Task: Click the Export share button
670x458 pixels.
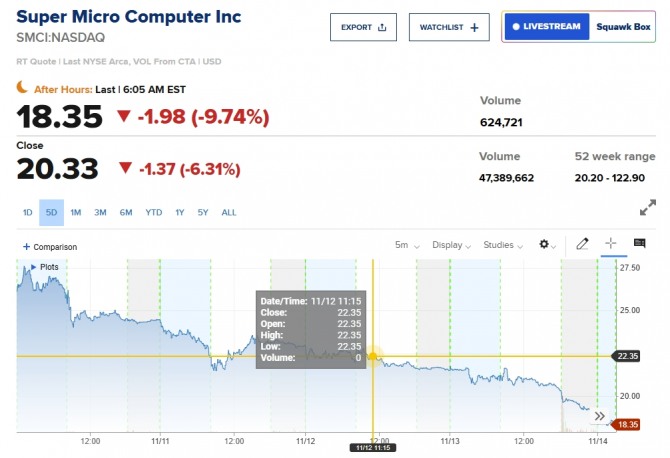Action: point(364,27)
